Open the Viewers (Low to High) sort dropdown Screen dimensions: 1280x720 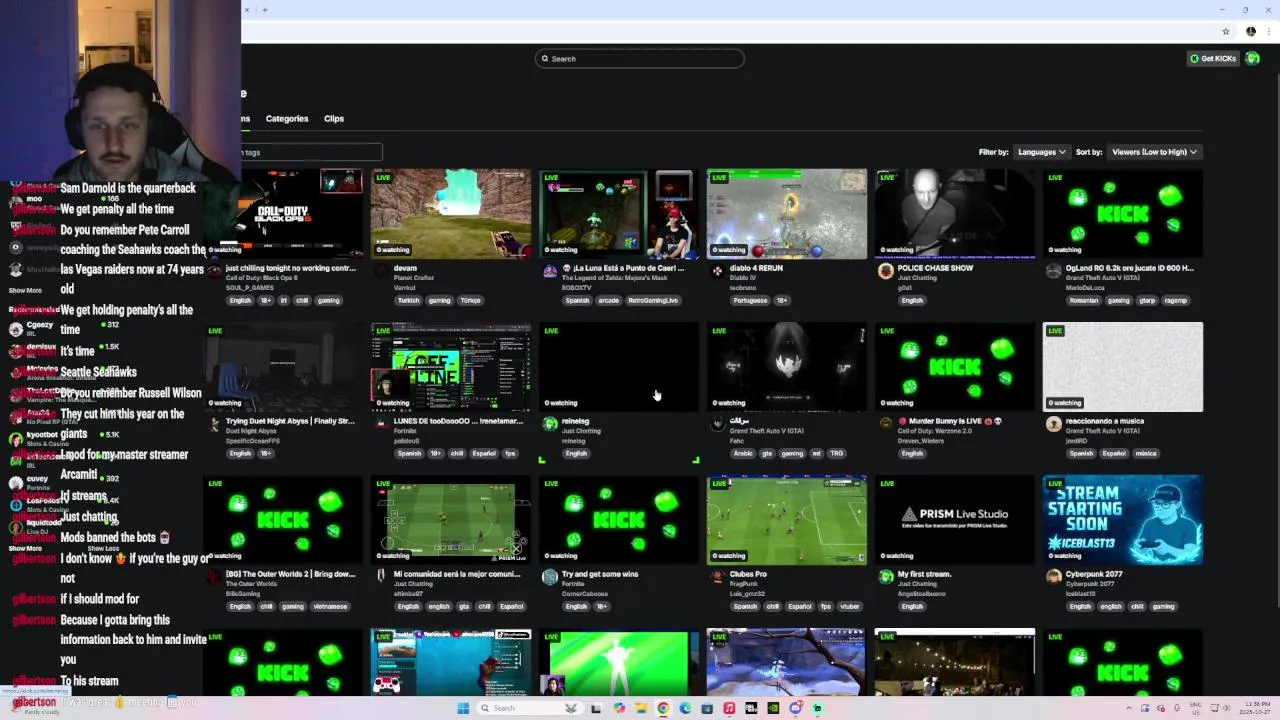(1154, 152)
